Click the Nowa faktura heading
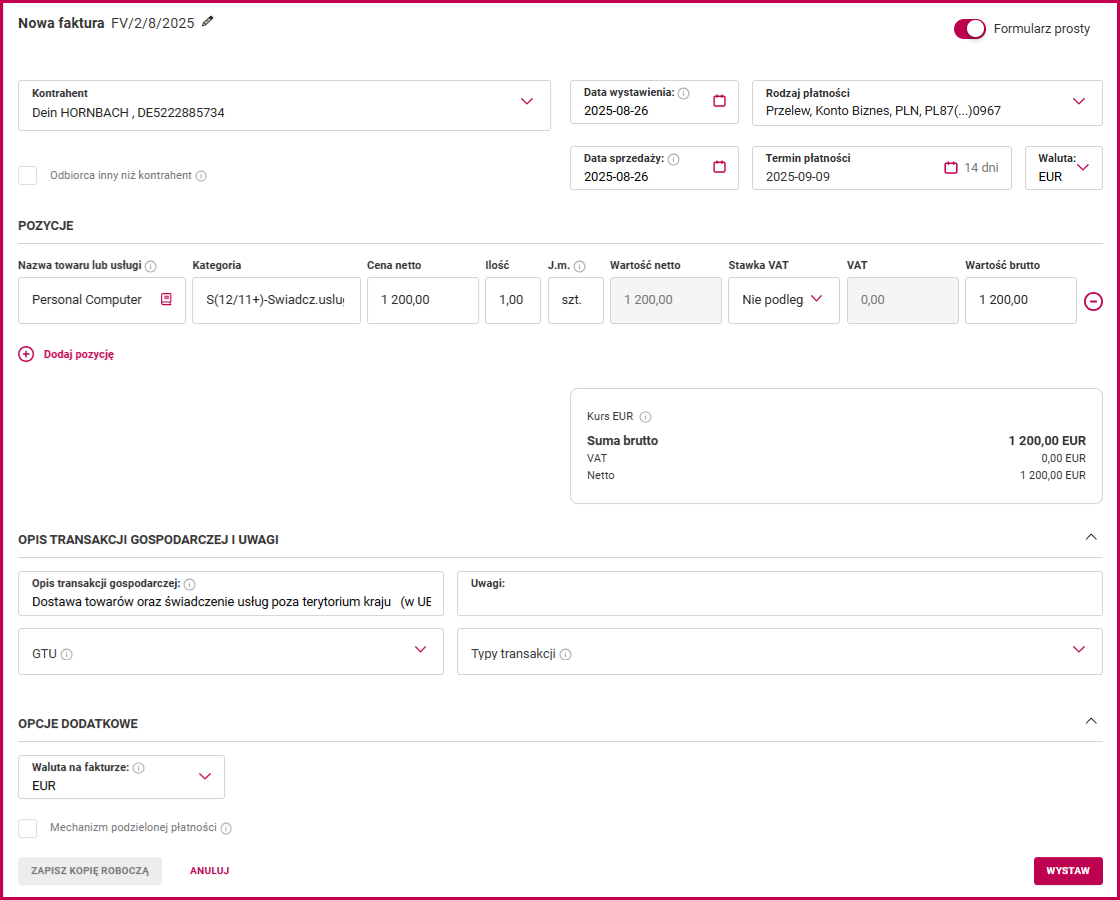This screenshot has height=900, width=1120. (x=61, y=23)
